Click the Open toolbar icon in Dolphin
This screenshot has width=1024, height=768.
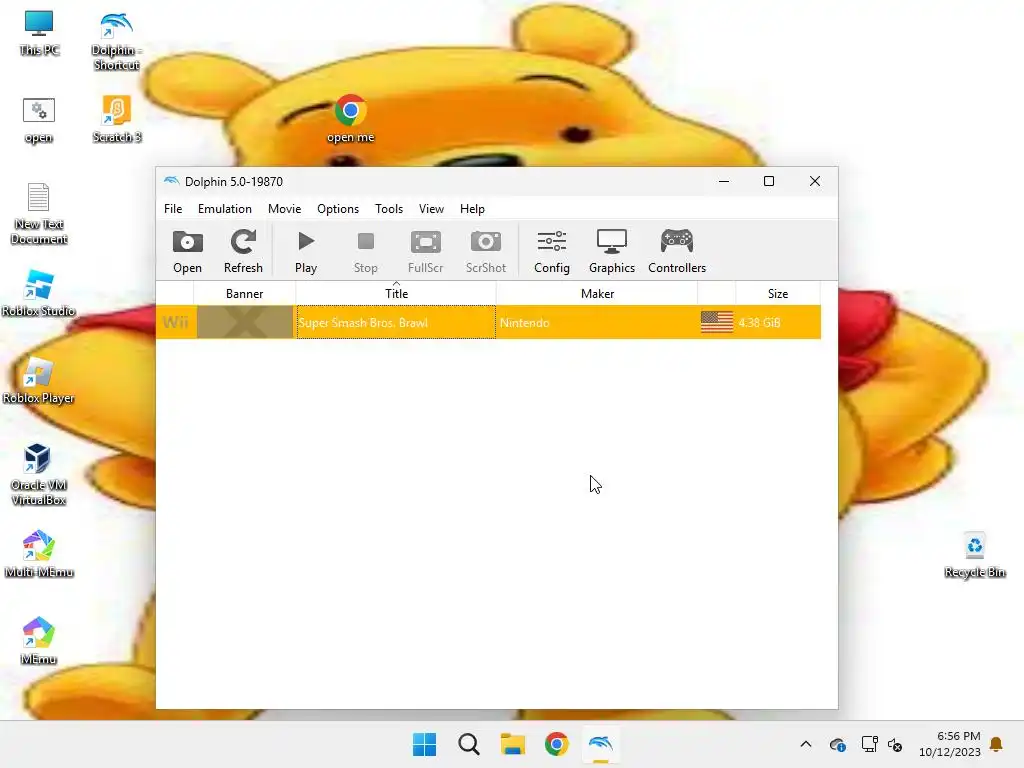tap(187, 251)
